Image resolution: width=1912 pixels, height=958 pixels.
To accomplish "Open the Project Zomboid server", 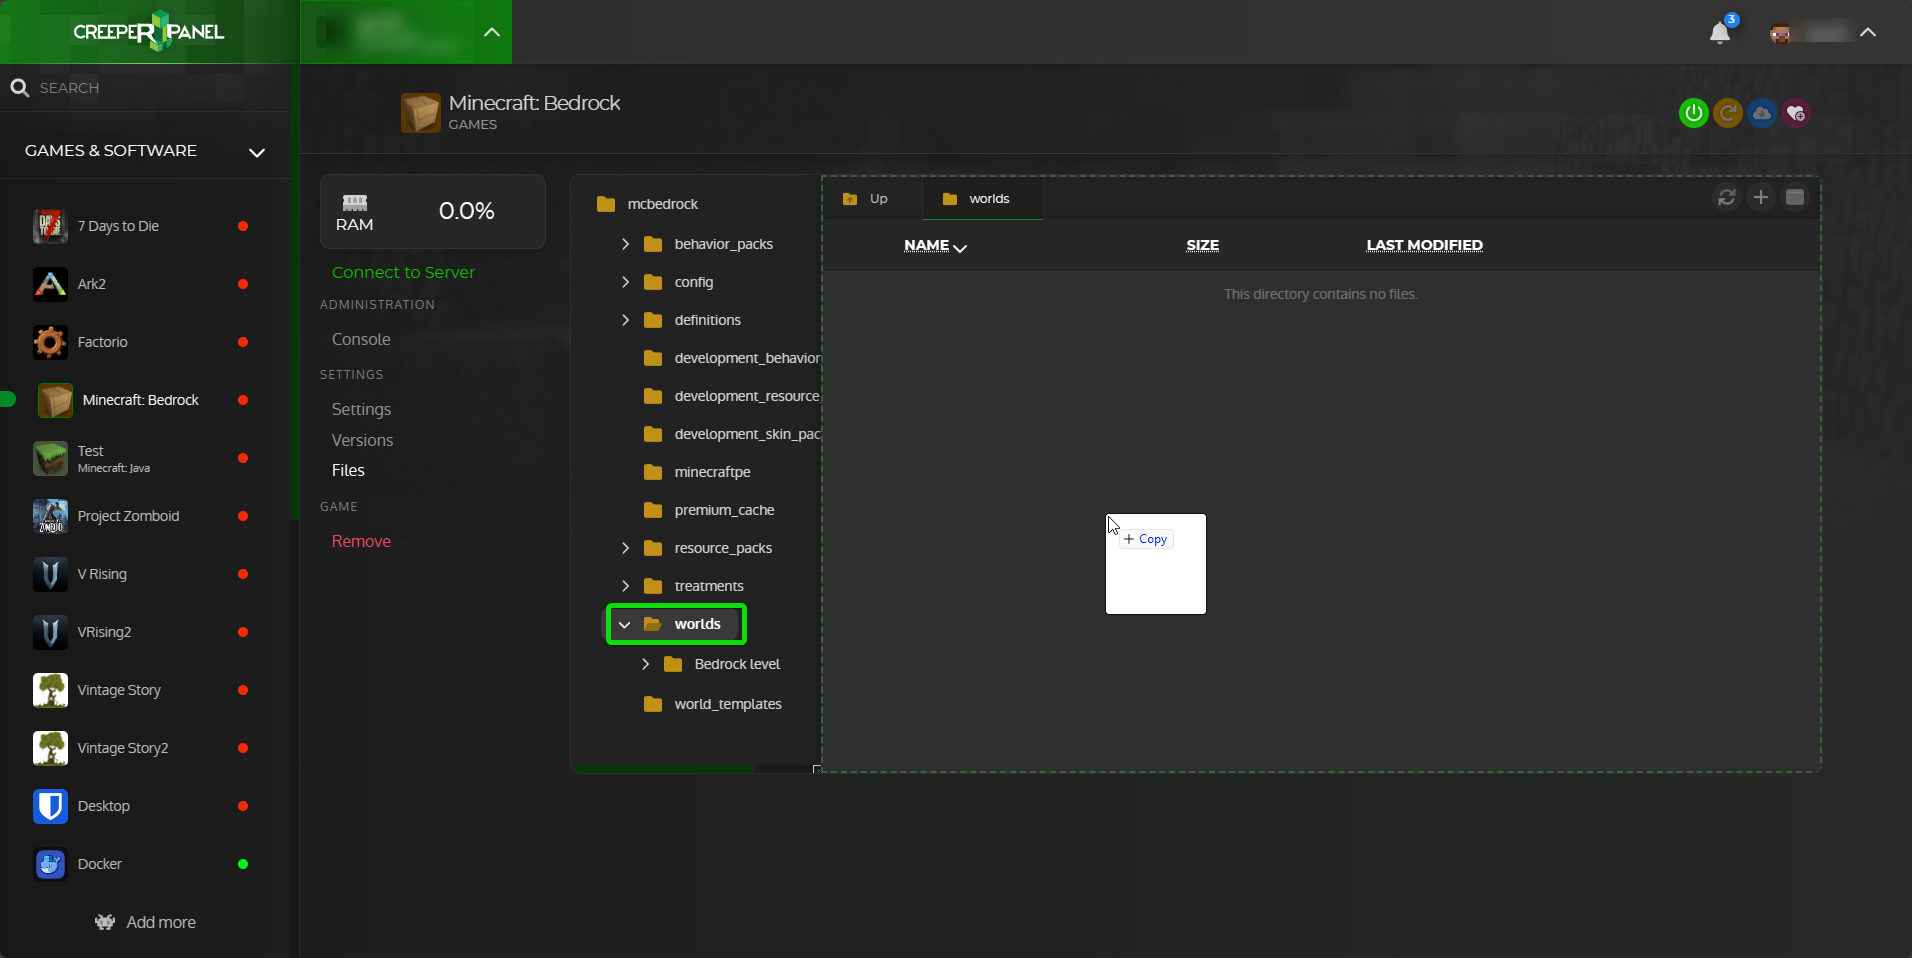I will [140, 516].
